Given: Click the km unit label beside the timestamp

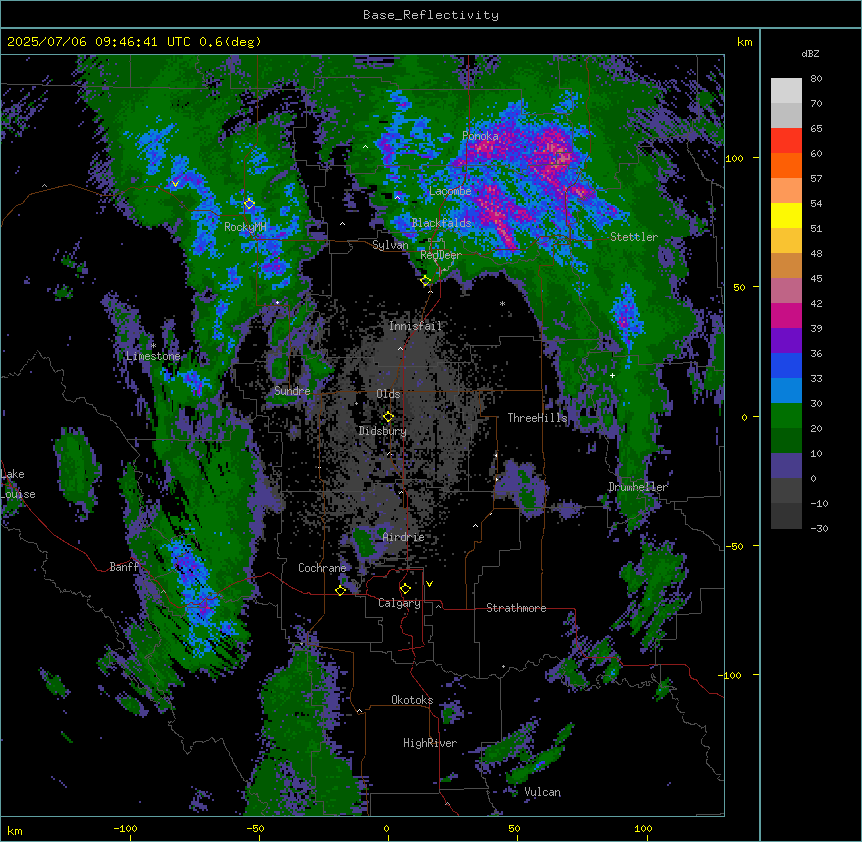Looking at the screenshot, I should (x=745, y=42).
